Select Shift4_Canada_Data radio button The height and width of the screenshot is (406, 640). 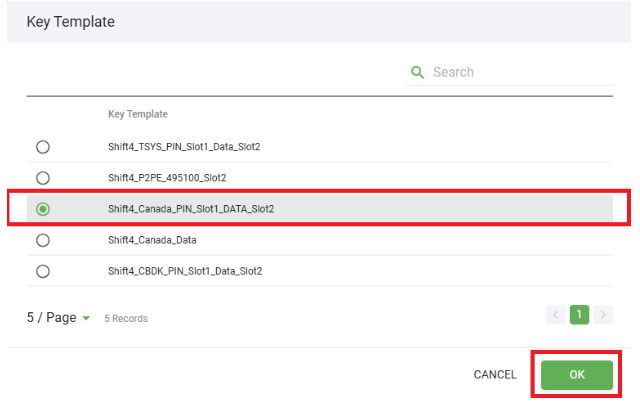click(x=42, y=240)
